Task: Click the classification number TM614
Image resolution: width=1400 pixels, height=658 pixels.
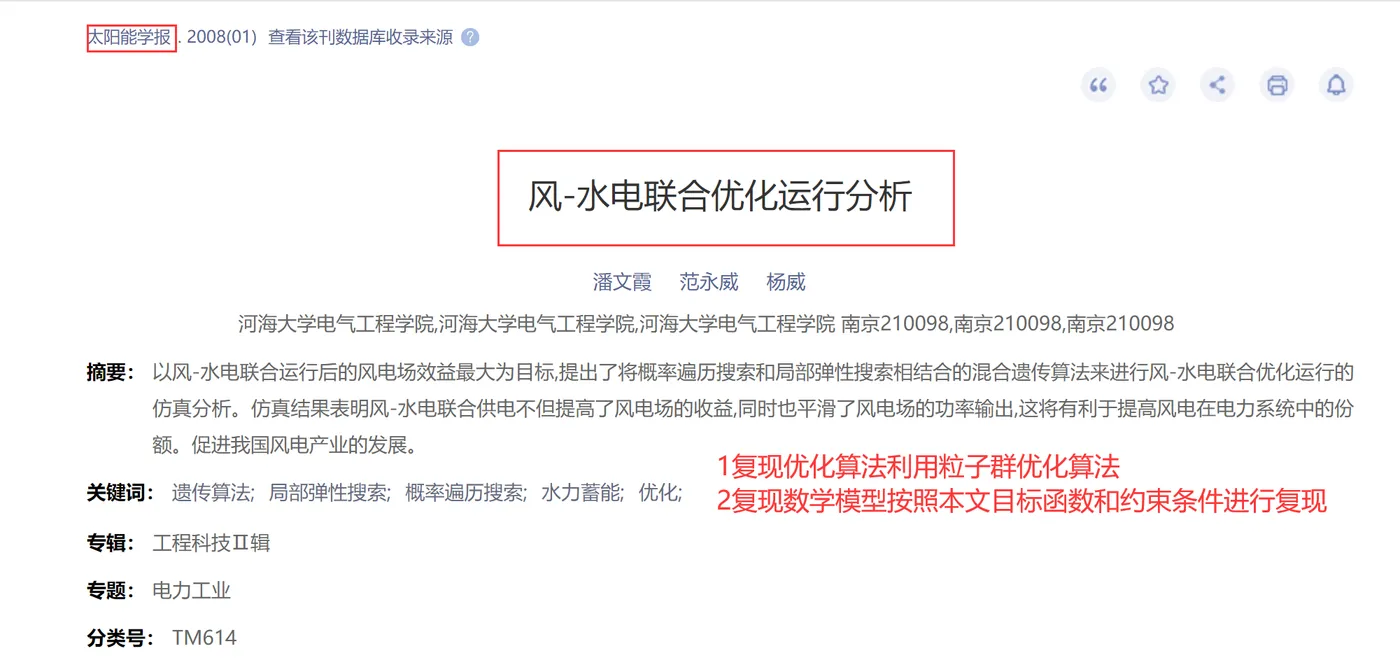Action: point(204,637)
